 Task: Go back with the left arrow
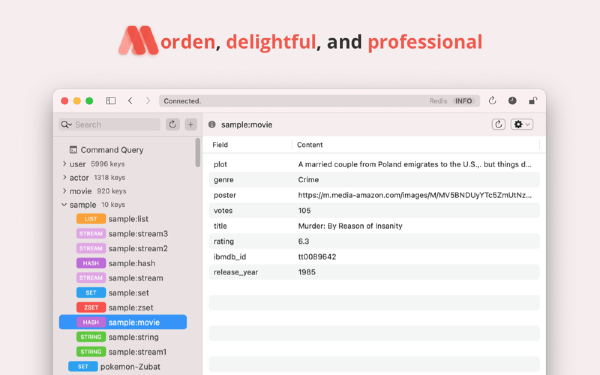click(130, 101)
